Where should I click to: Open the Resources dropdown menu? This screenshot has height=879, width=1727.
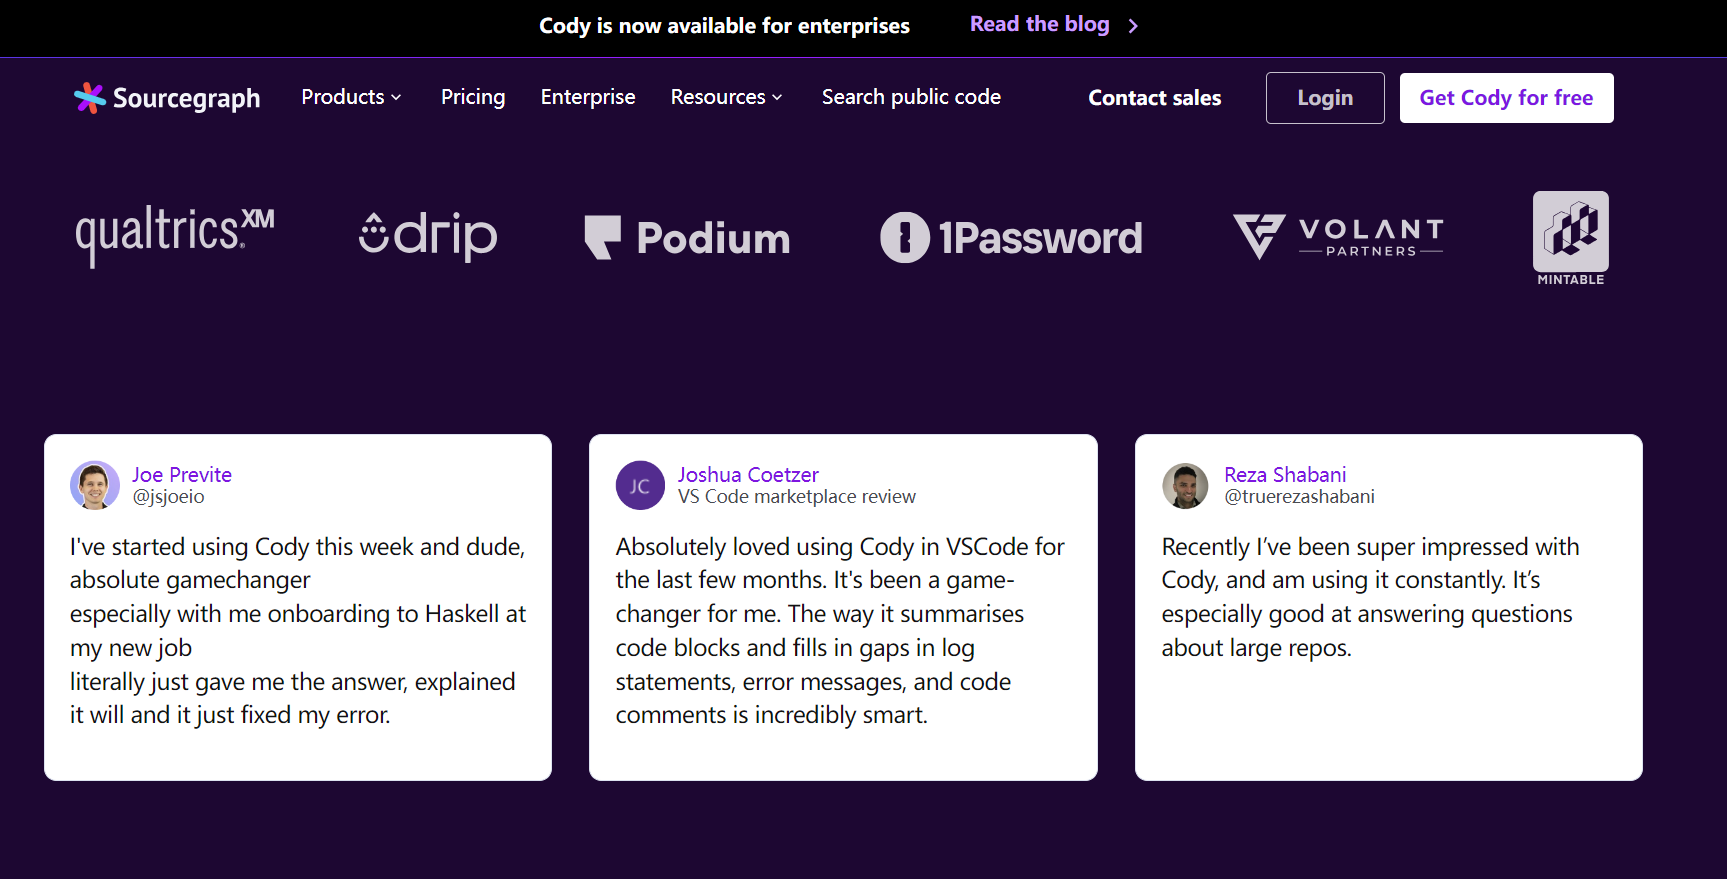click(726, 97)
